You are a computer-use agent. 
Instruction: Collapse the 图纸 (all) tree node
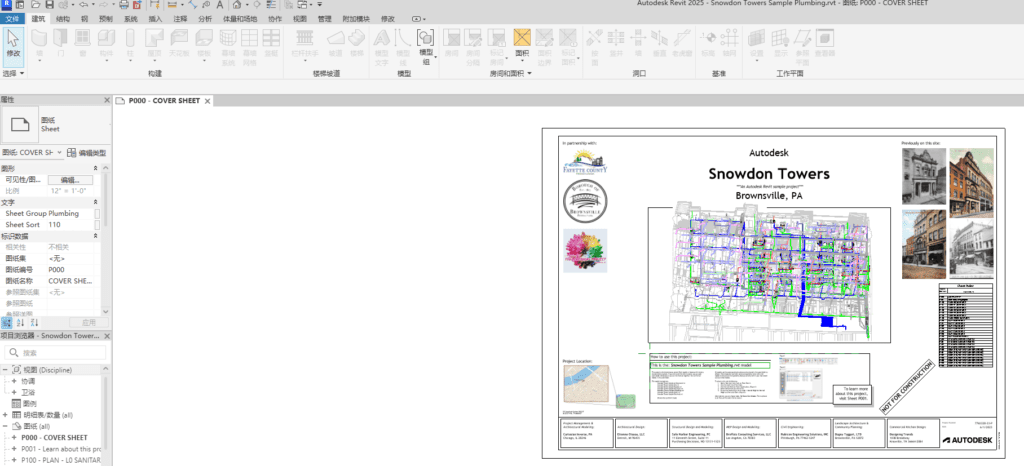pos(5,426)
